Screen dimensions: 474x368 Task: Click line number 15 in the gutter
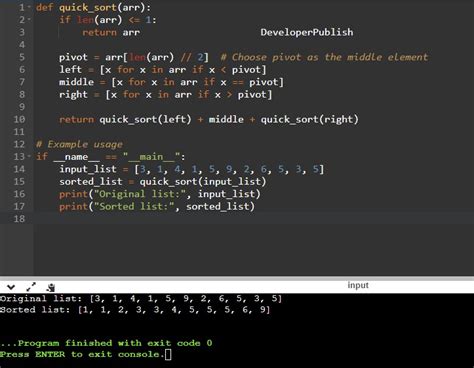[x=19, y=182]
